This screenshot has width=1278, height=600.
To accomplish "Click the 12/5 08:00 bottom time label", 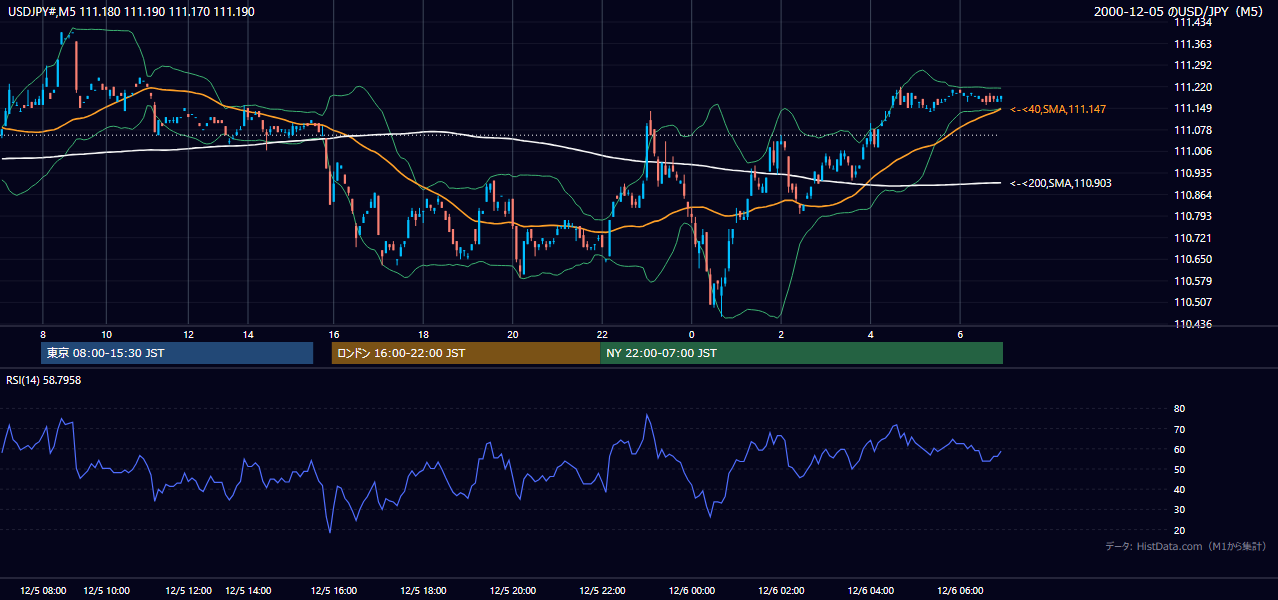I will pos(43,591).
